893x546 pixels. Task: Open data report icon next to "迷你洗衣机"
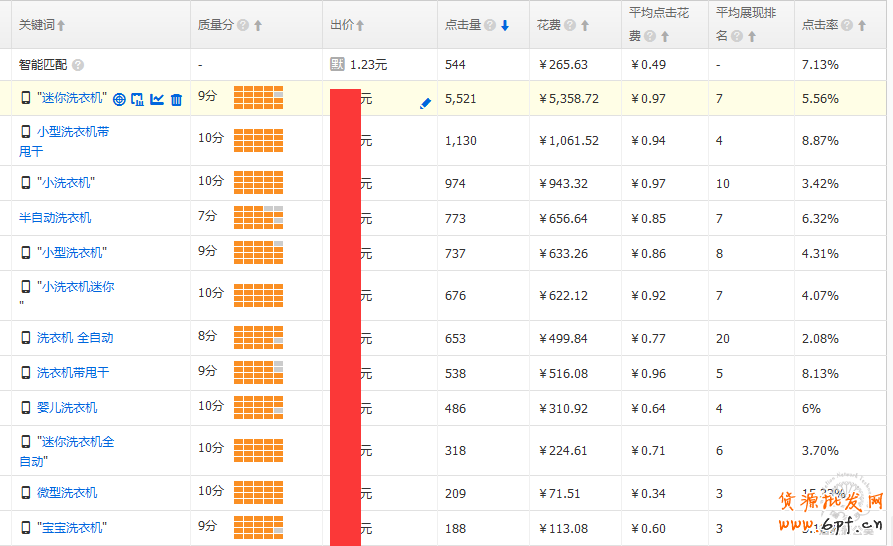click(138, 99)
